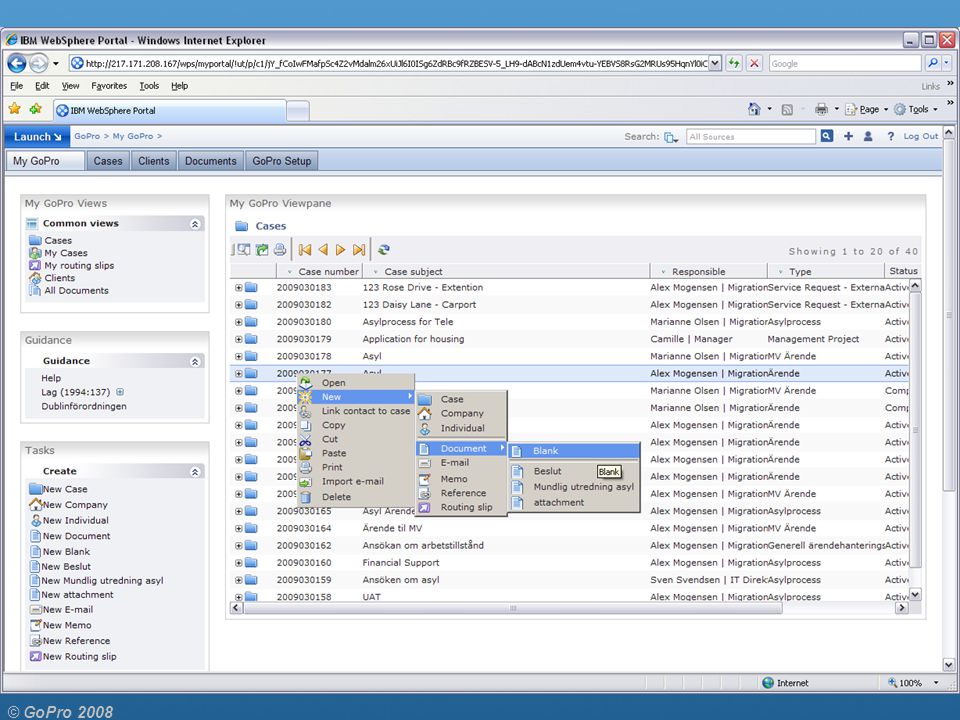Click the plus icon beside GoPro search
Viewport: 960px width, 720px height.
pos(848,136)
